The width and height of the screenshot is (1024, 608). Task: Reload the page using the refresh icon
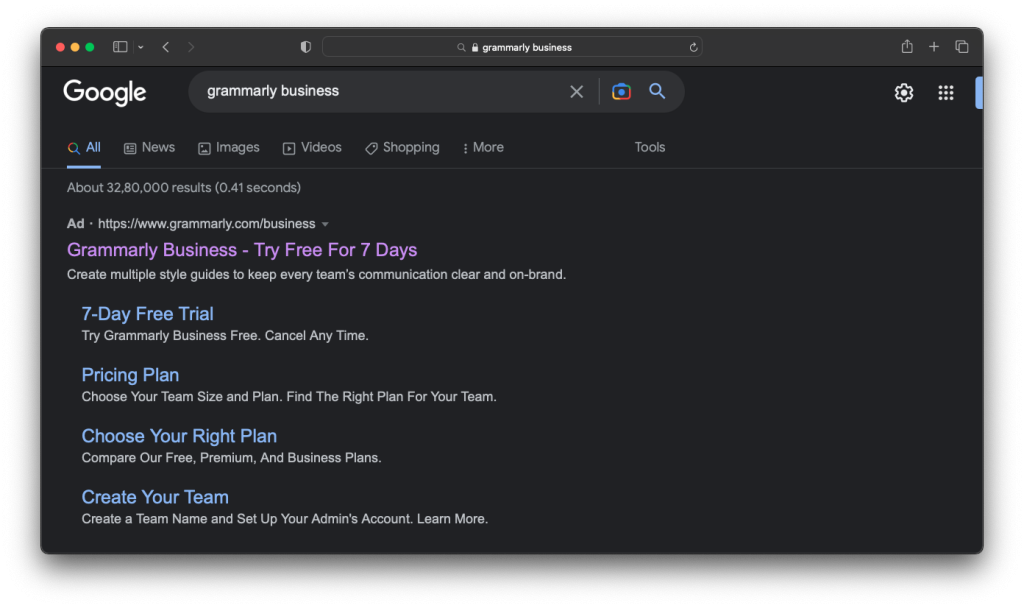pos(694,47)
